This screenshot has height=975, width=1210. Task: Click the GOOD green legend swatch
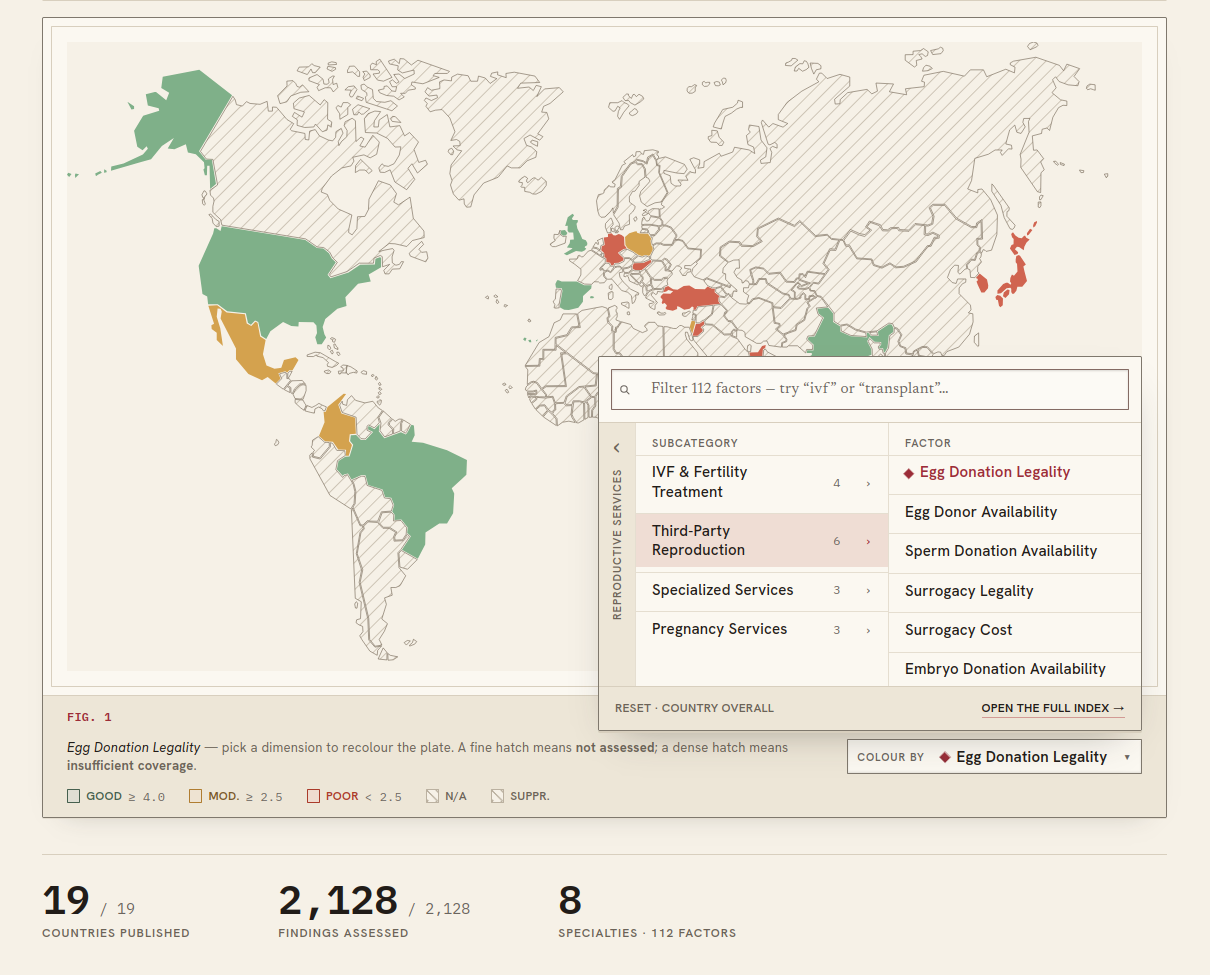[73, 796]
